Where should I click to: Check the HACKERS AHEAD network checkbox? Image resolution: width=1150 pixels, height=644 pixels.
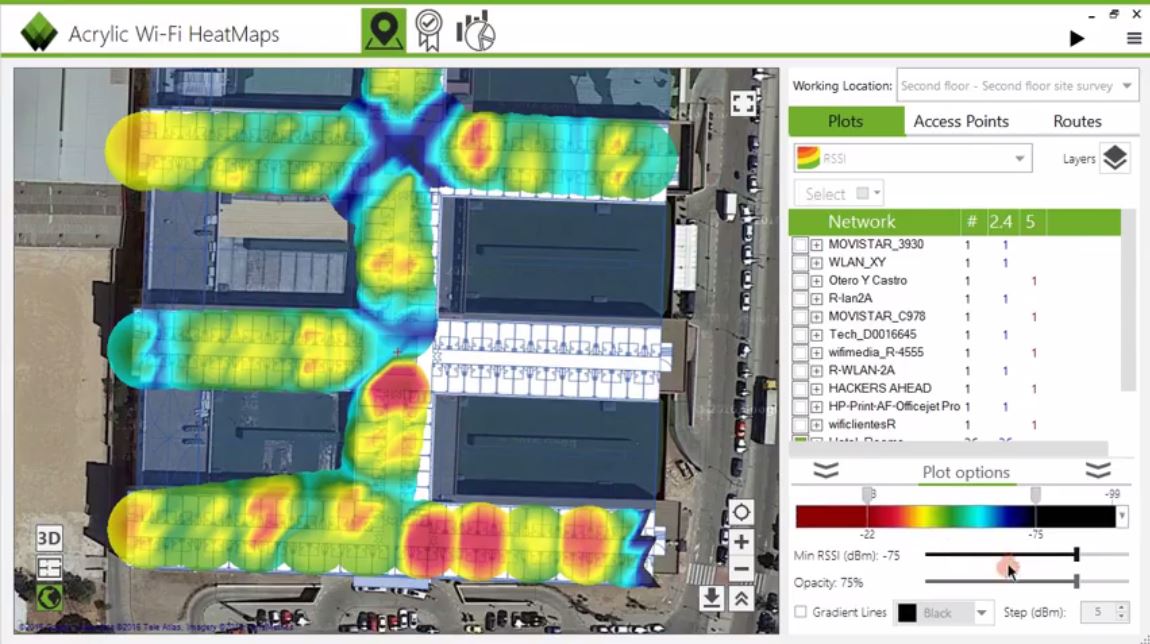(x=800, y=389)
